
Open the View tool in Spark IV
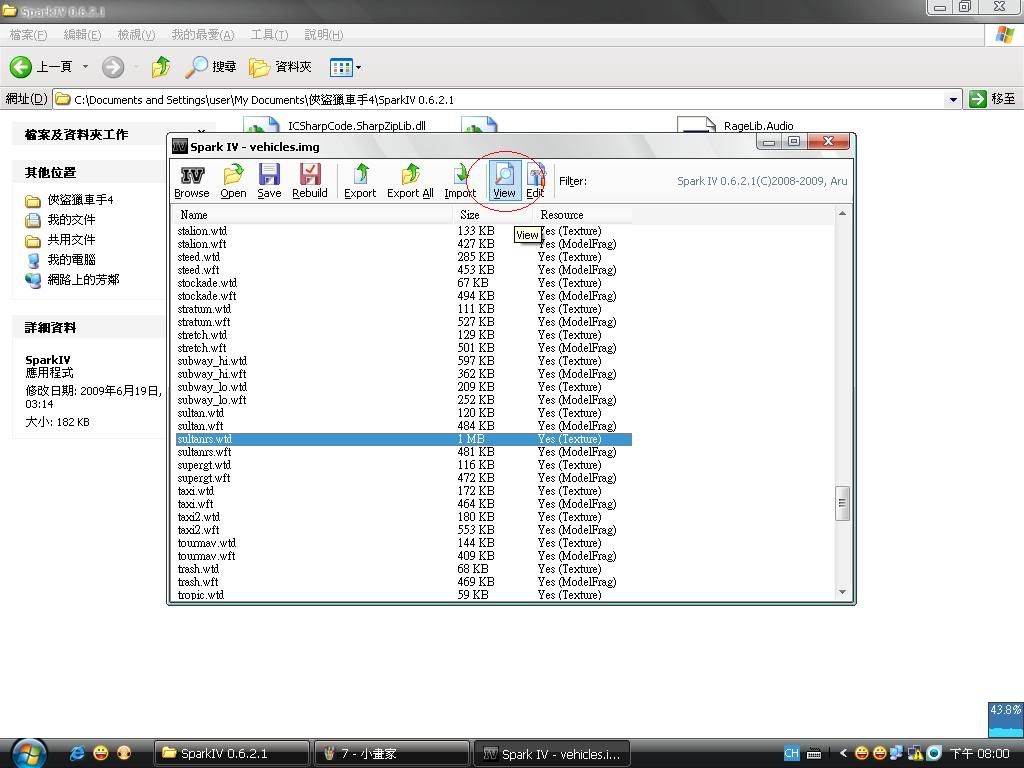(504, 180)
